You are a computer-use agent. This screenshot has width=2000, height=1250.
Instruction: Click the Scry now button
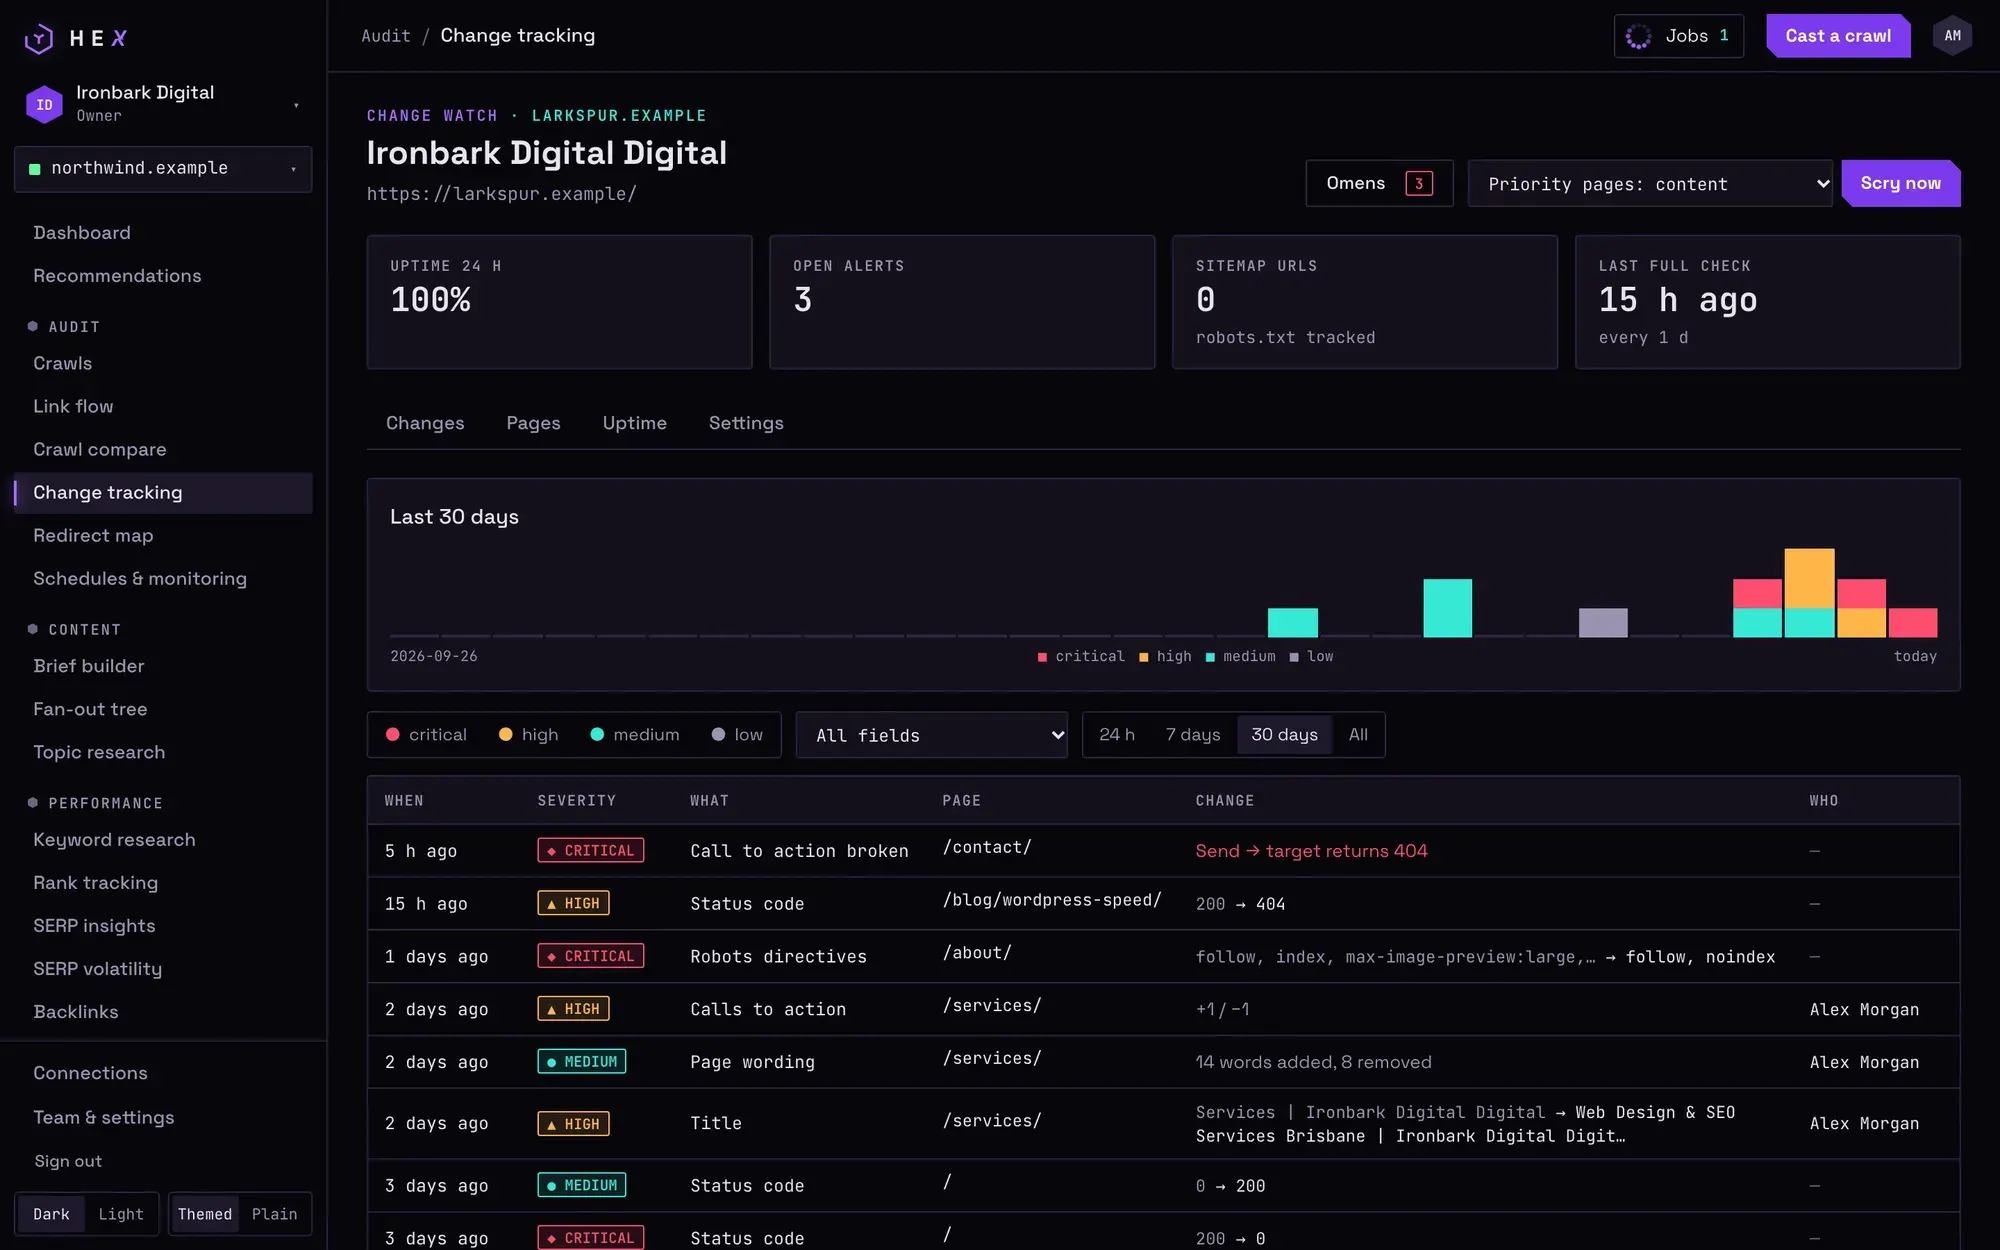1900,184
